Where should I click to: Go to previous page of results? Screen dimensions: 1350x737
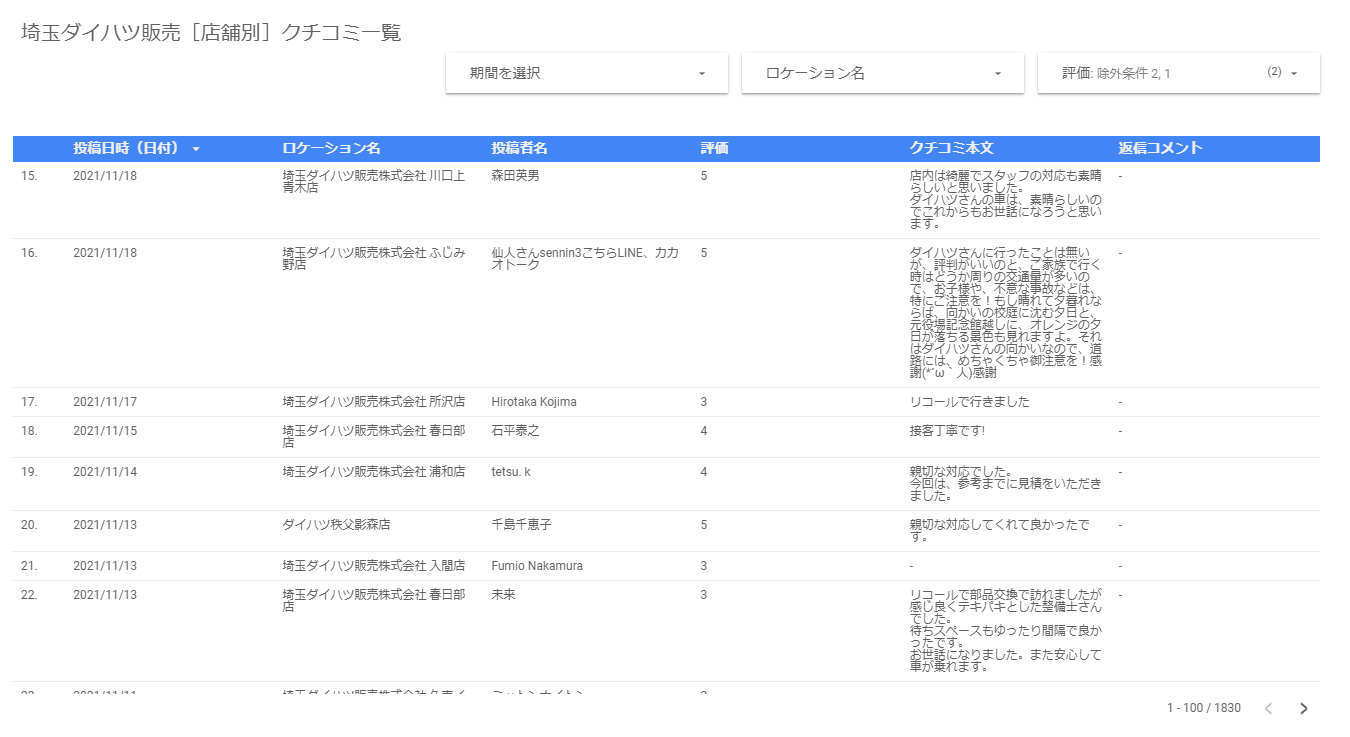click(x=1269, y=708)
